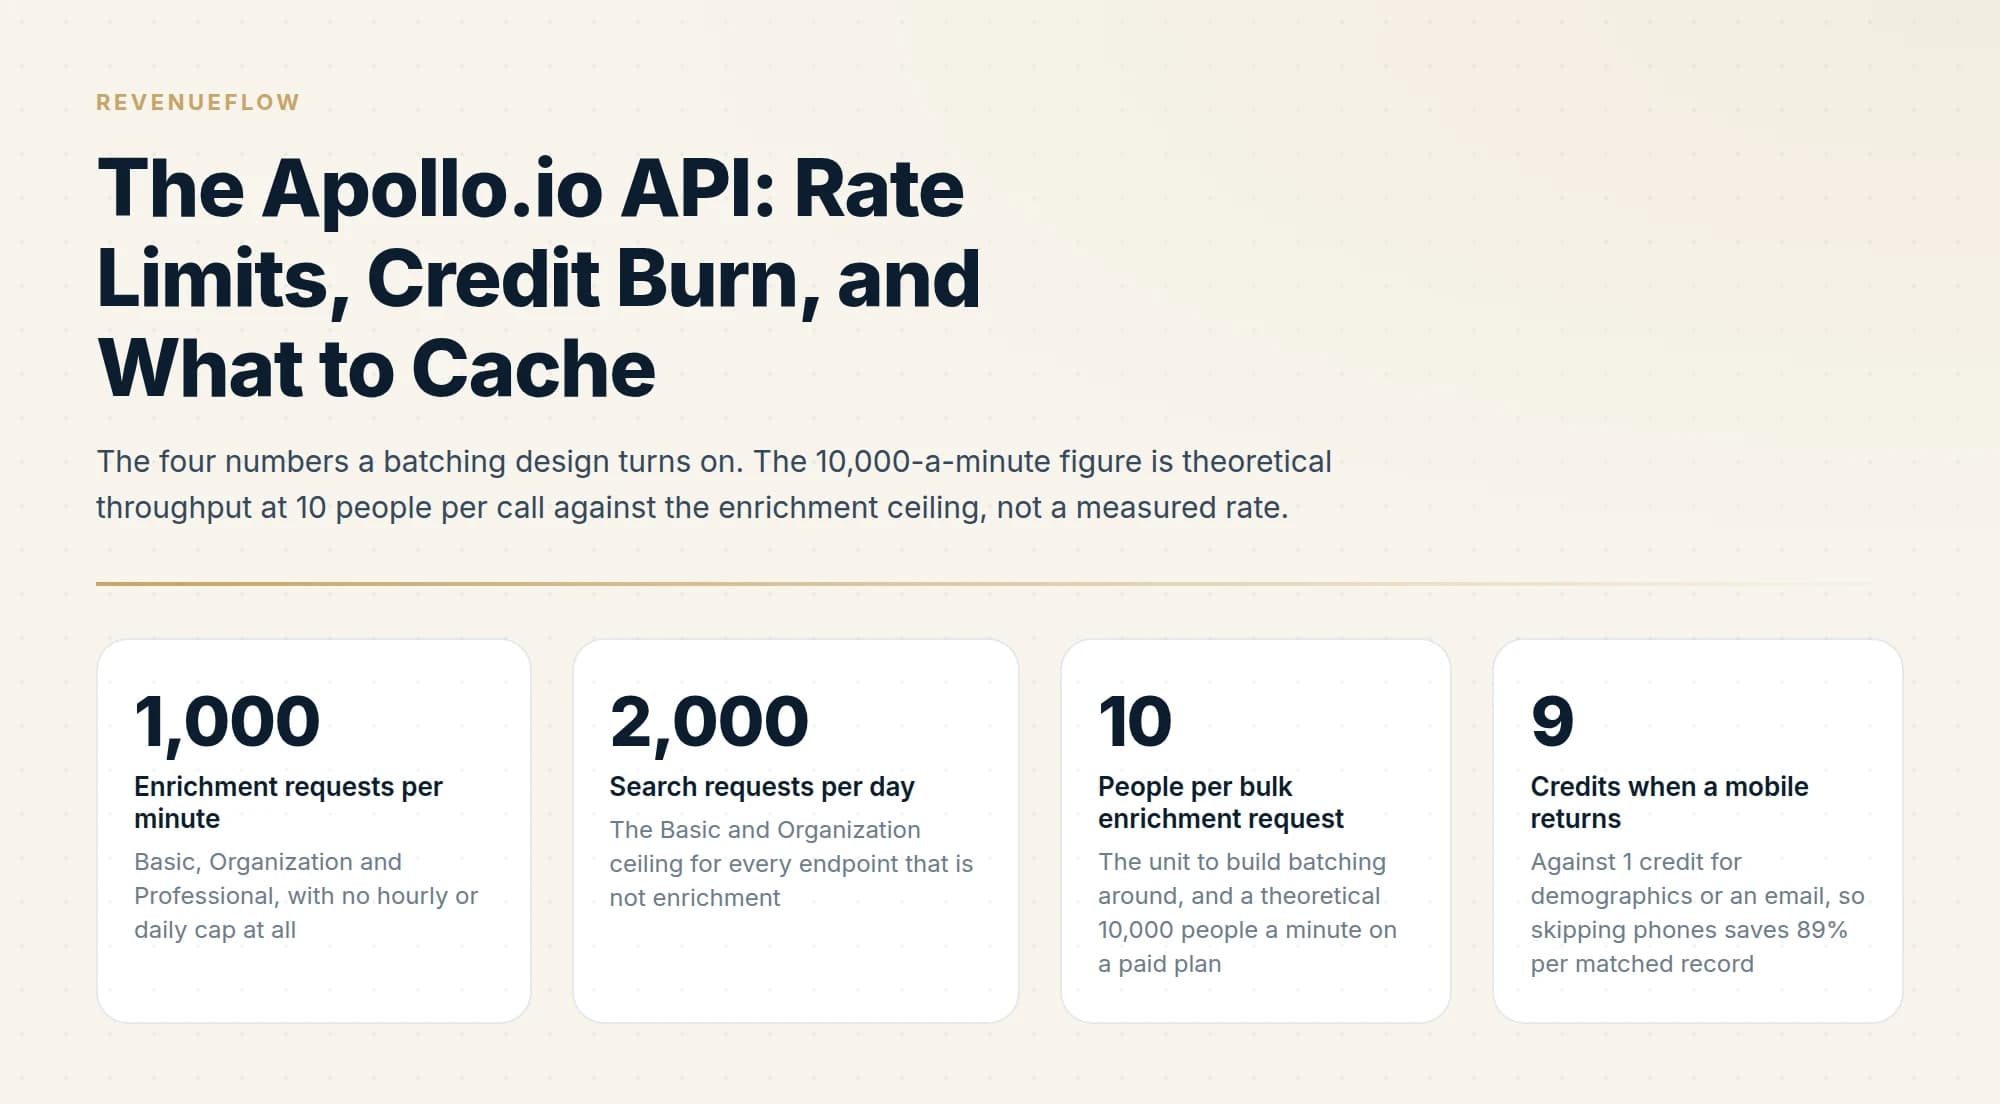Click the subtitle paragraph about four numbers
Image resolution: width=2000 pixels, height=1104 pixels.
tap(714, 484)
